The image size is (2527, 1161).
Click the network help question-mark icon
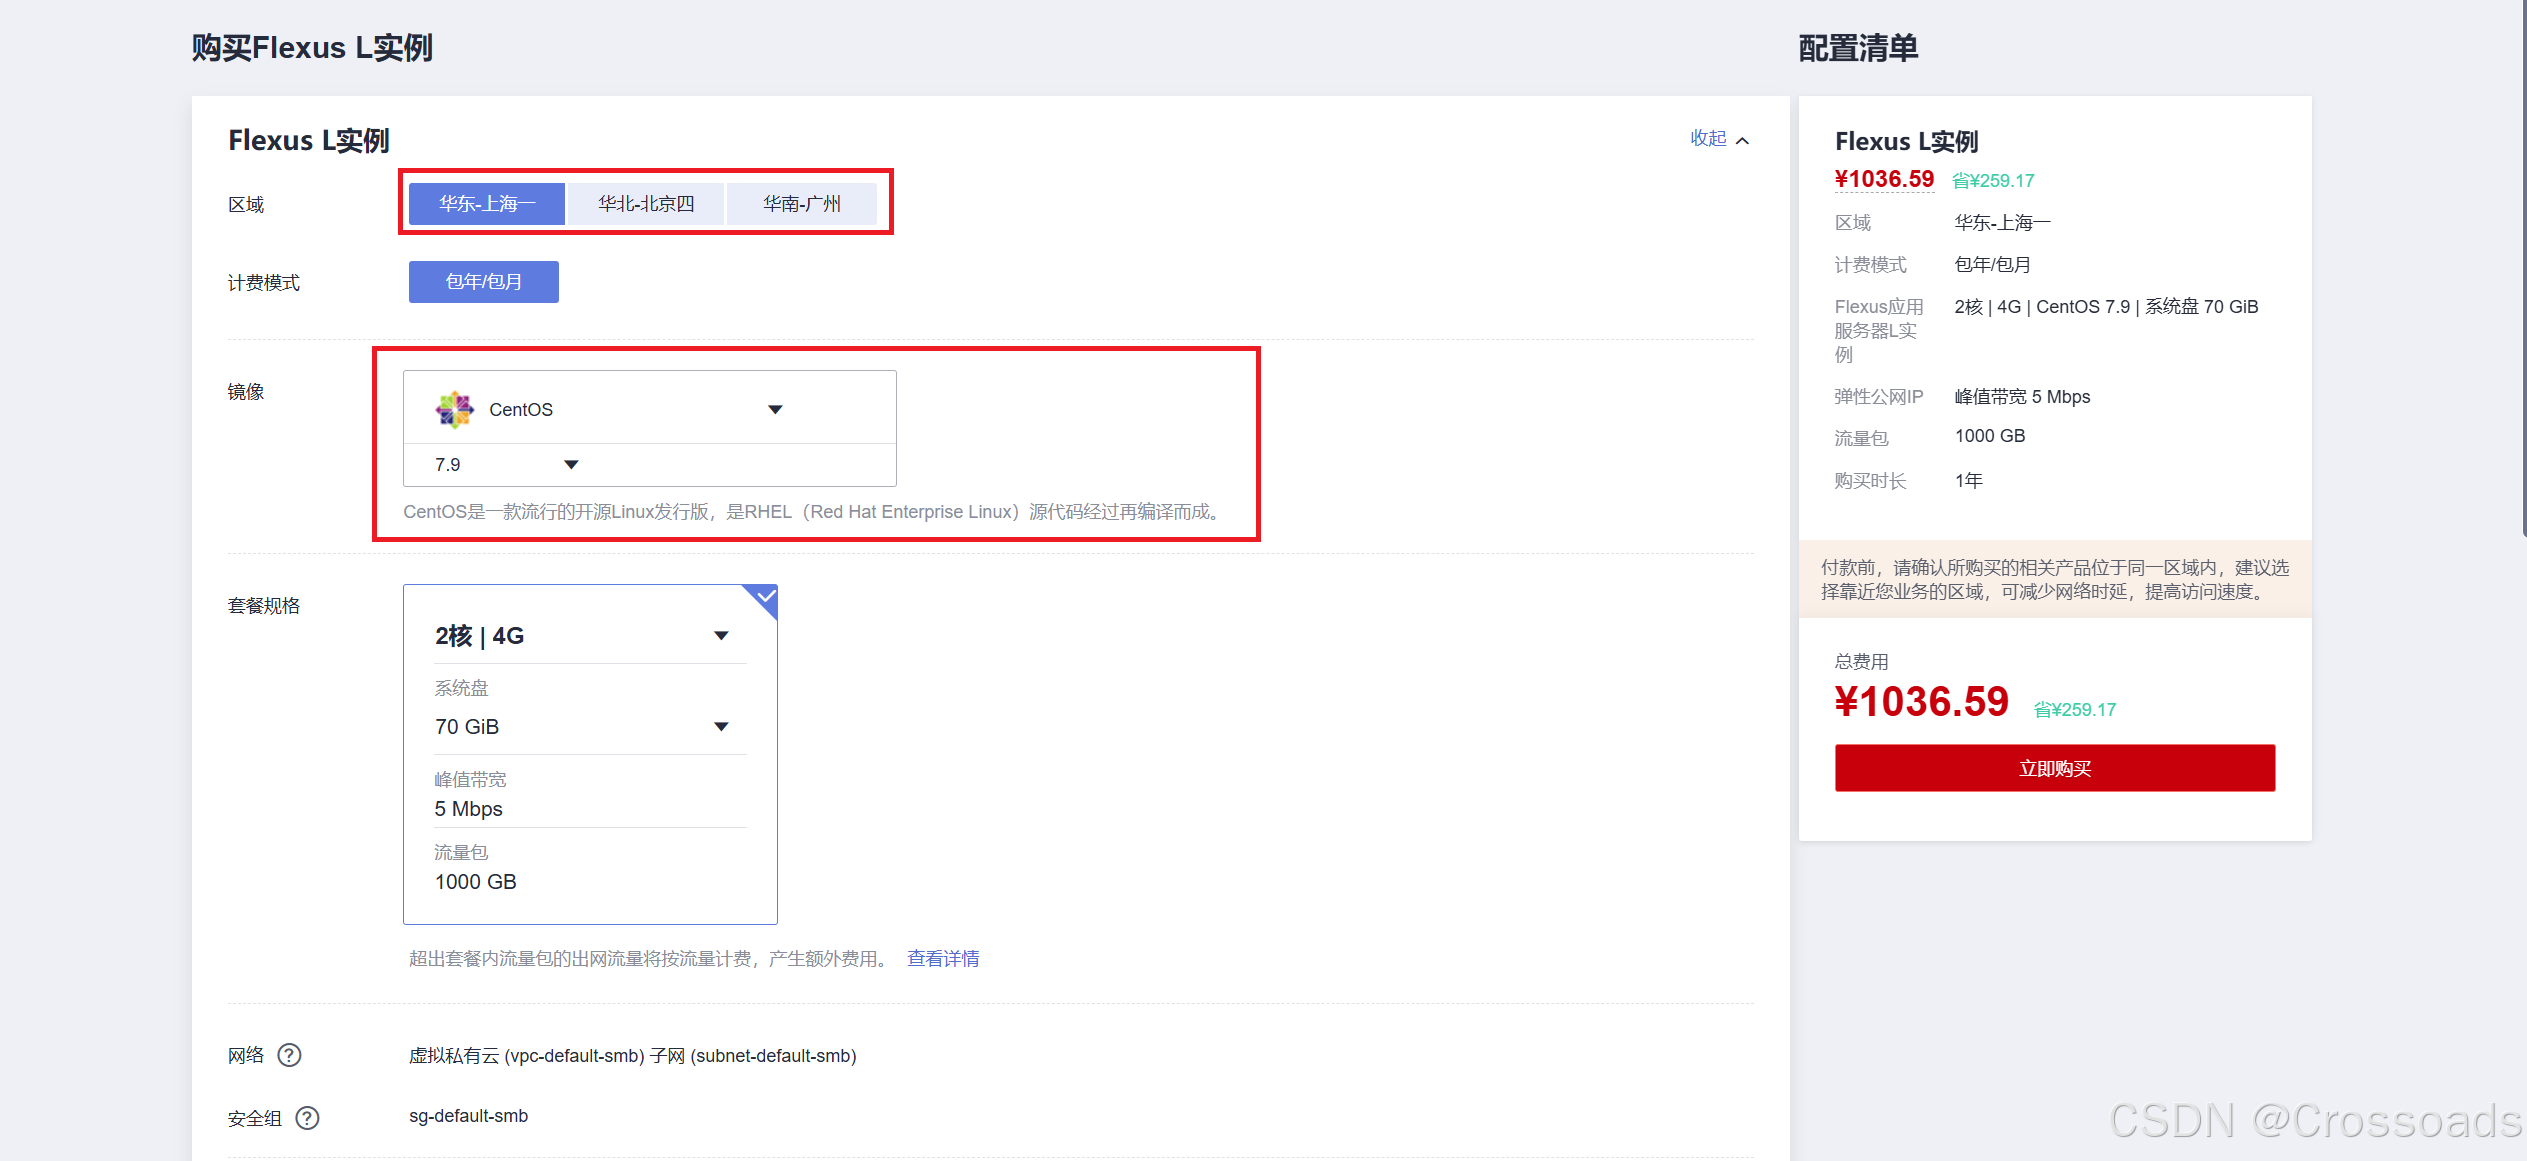click(289, 1055)
